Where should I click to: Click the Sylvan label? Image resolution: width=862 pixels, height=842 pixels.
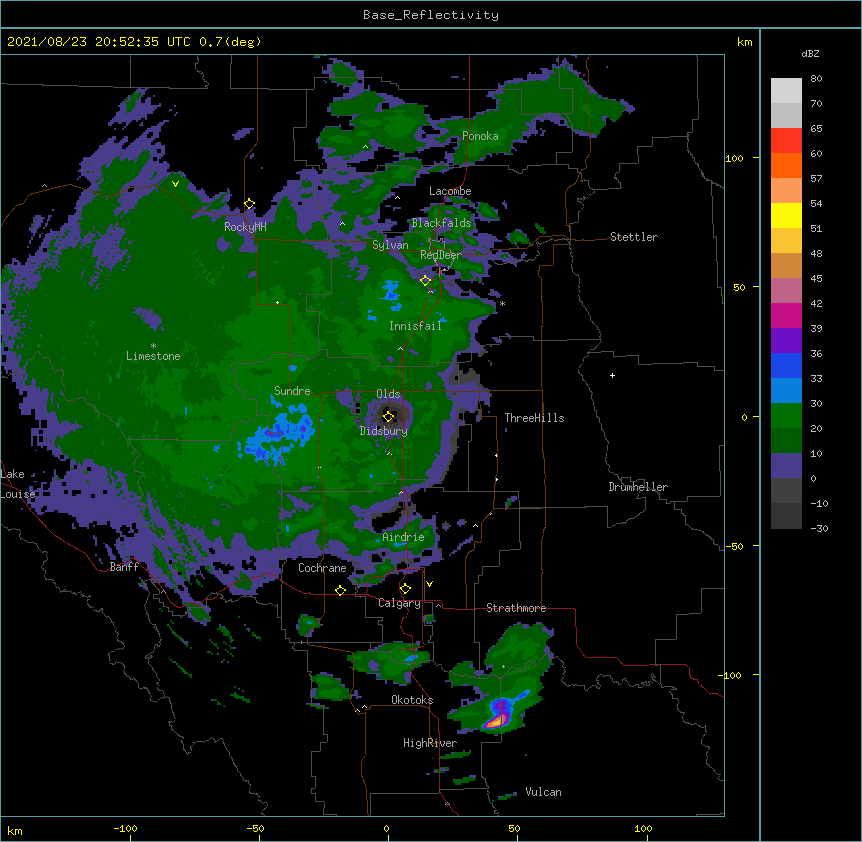pyautogui.click(x=390, y=245)
